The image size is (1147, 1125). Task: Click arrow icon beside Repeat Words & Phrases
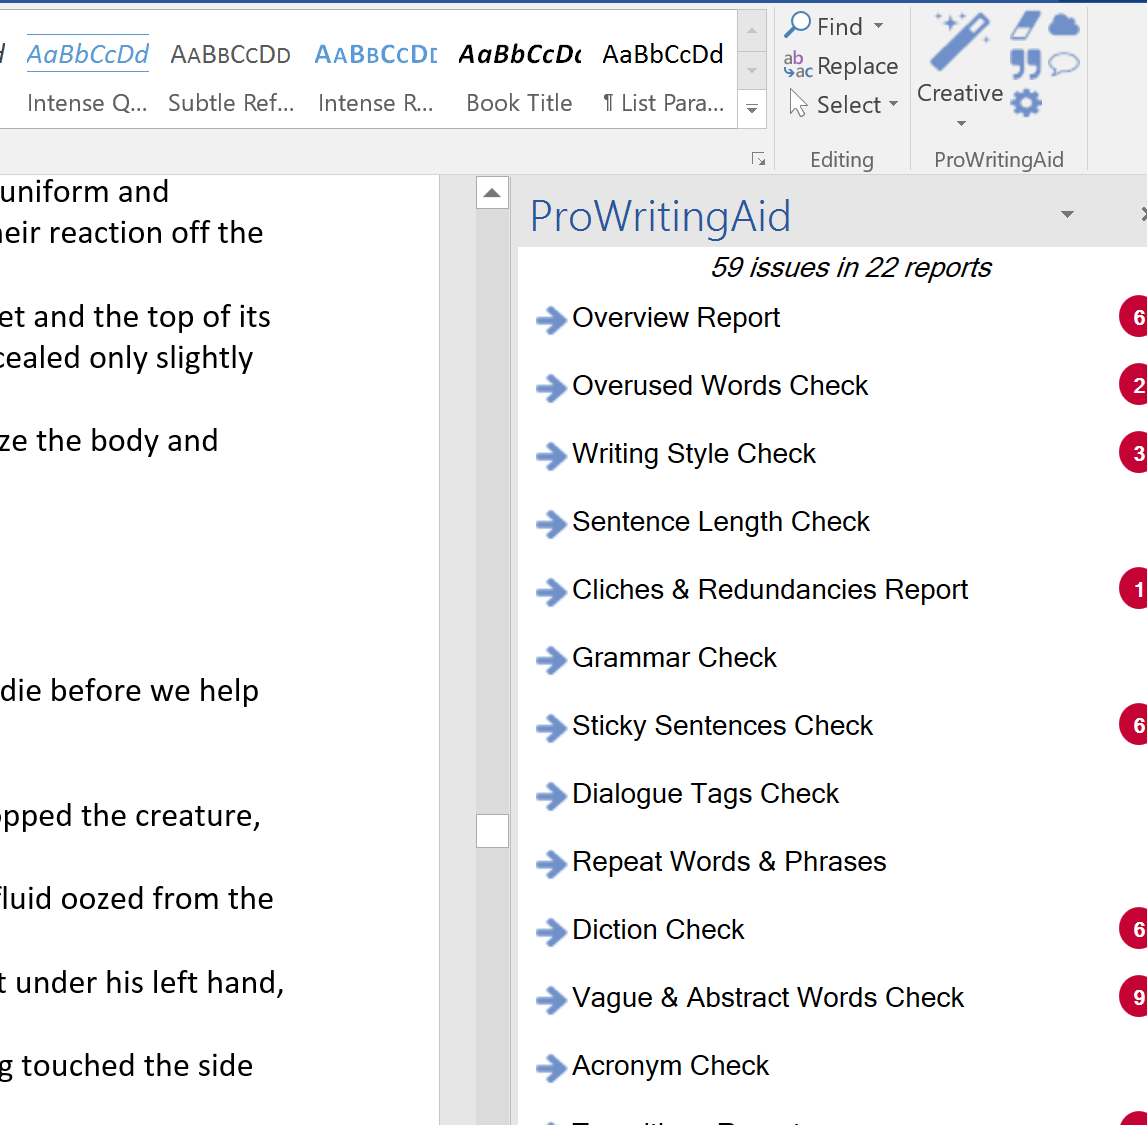pyautogui.click(x=551, y=864)
